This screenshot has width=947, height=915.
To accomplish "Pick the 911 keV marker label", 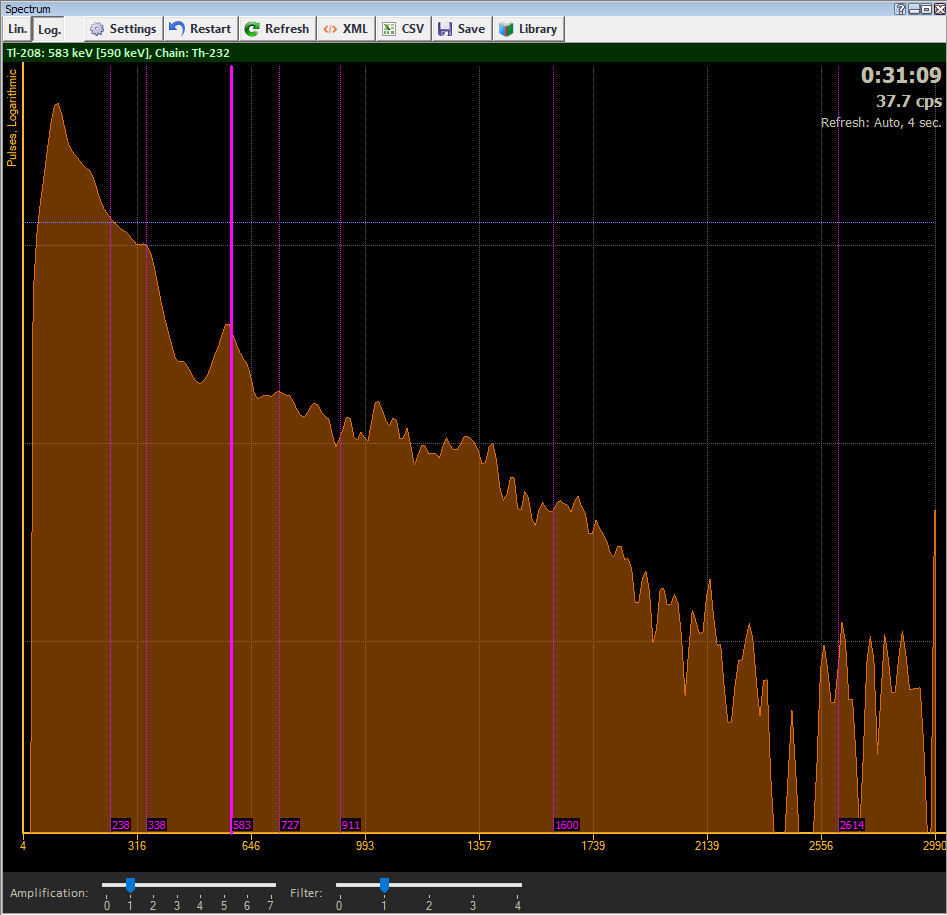I will pyautogui.click(x=351, y=825).
